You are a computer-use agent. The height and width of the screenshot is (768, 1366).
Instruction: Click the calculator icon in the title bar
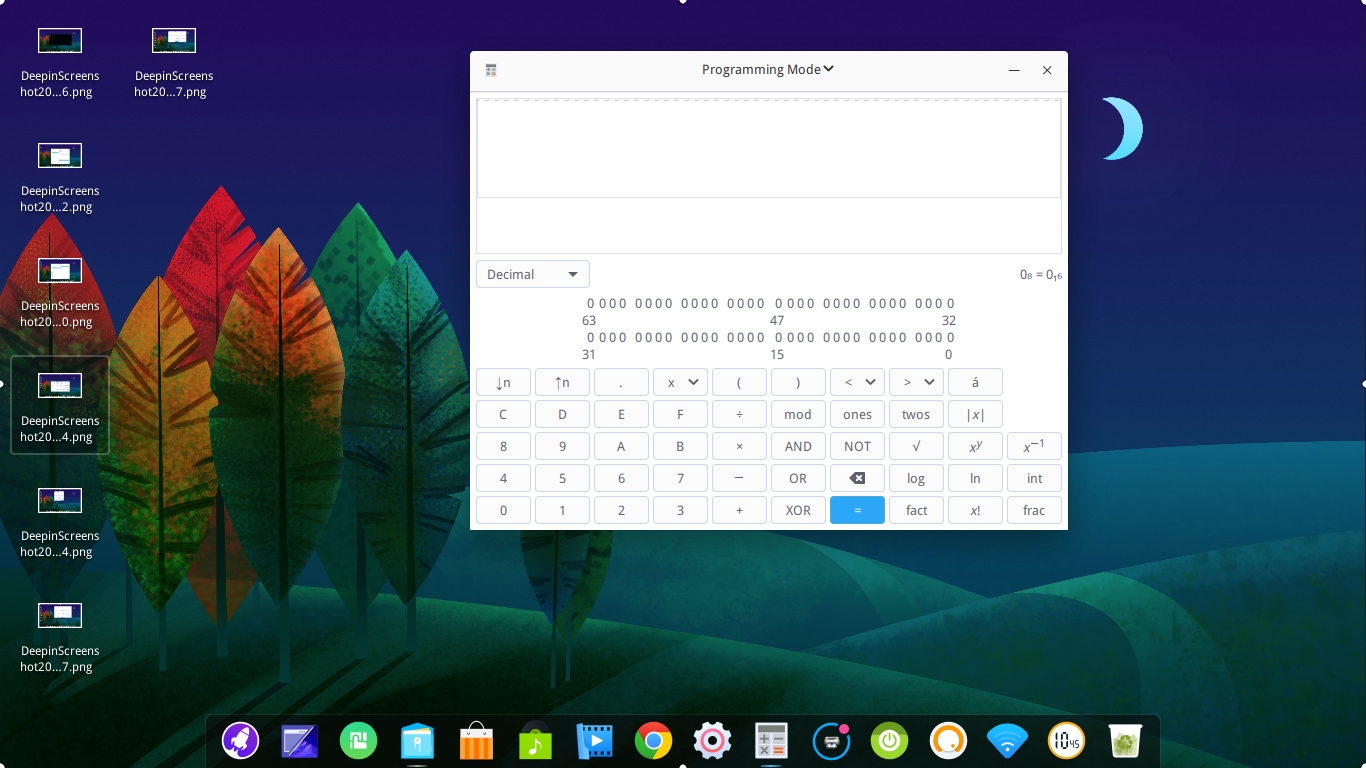[x=491, y=69]
